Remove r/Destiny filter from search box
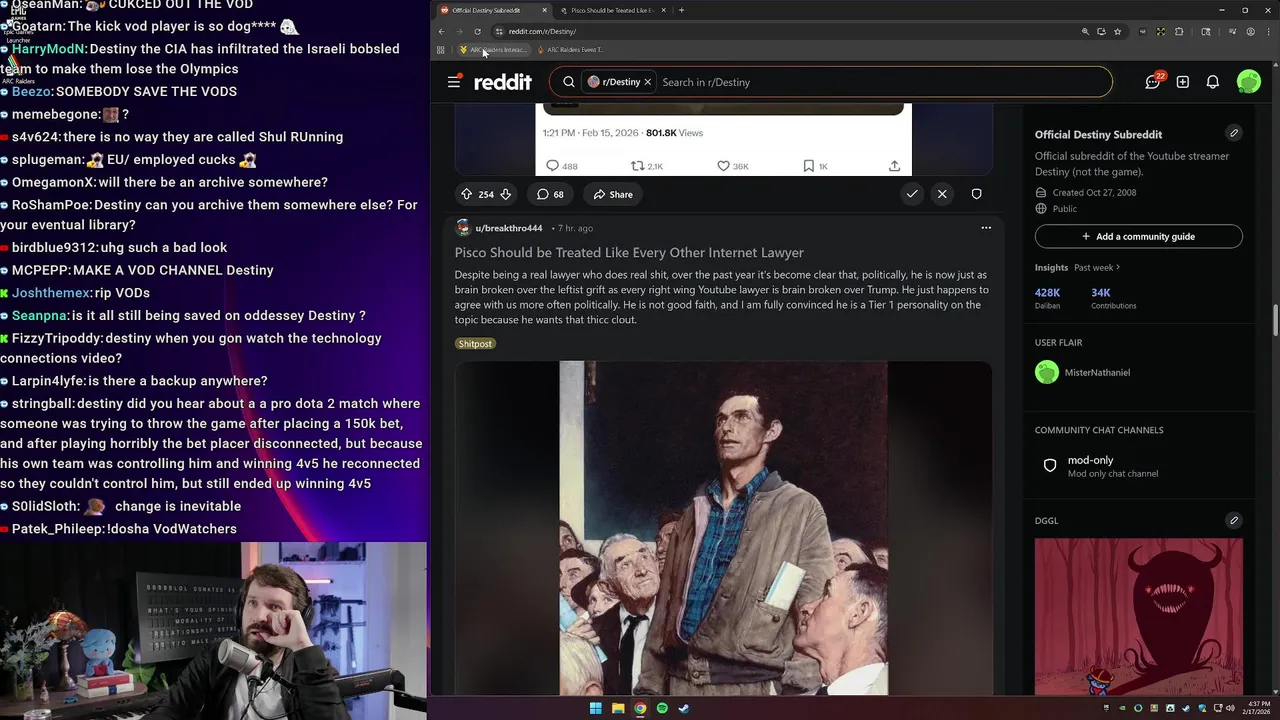The image size is (1280, 720). pos(648,82)
